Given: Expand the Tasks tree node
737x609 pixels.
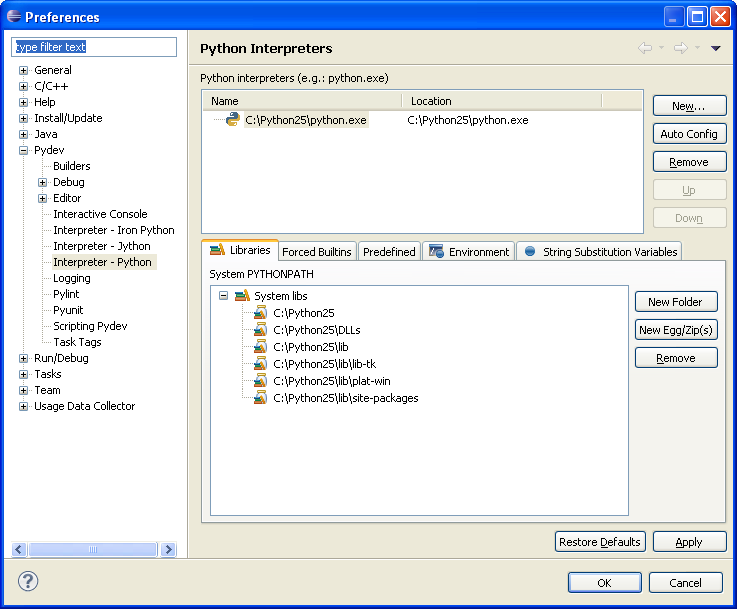Looking at the screenshot, I should pyautogui.click(x=23, y=375).
